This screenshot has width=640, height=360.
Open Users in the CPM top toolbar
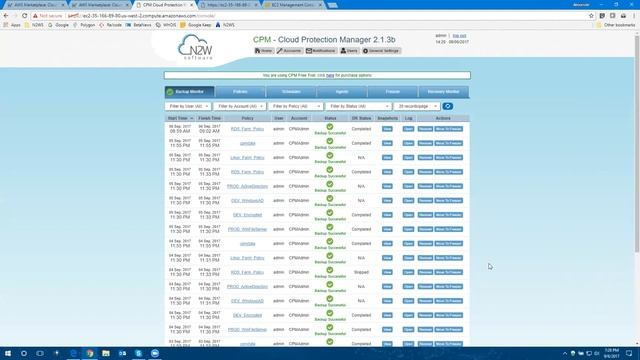[349, 51]
